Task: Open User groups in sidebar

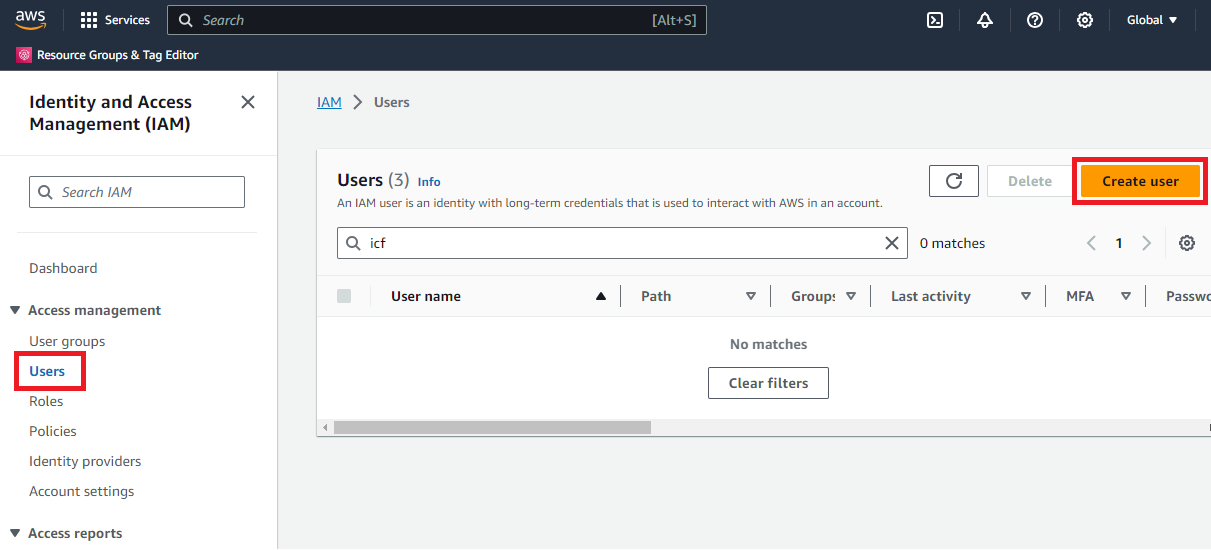Action: coord(67,341)
